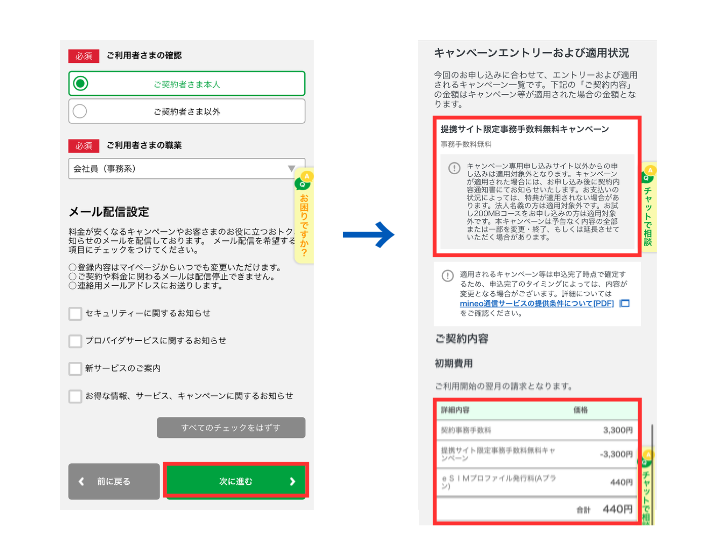Select the ご契約者さま以外 radio option
Viewport: 710px width, 533px height.
click(x=187, y=111)
